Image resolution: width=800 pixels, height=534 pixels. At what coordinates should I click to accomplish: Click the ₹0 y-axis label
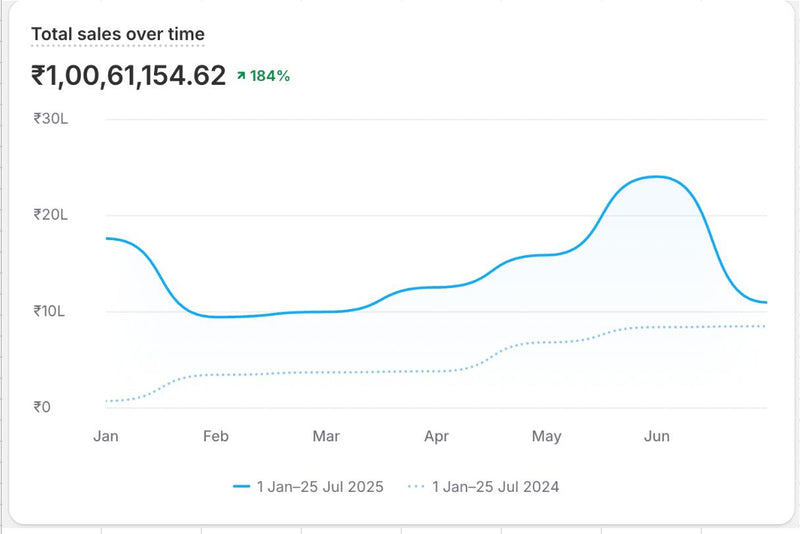click(x=42, y=407)
